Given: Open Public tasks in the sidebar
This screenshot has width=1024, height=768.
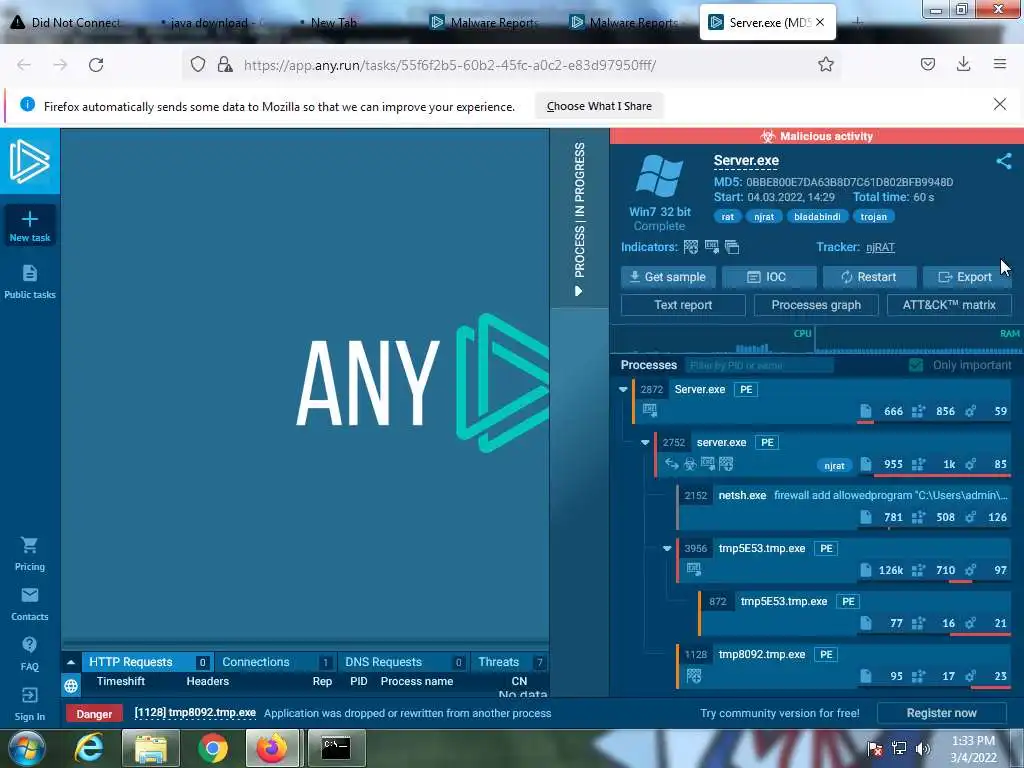Looking at the screenshot, I should (x=29, y=281).
